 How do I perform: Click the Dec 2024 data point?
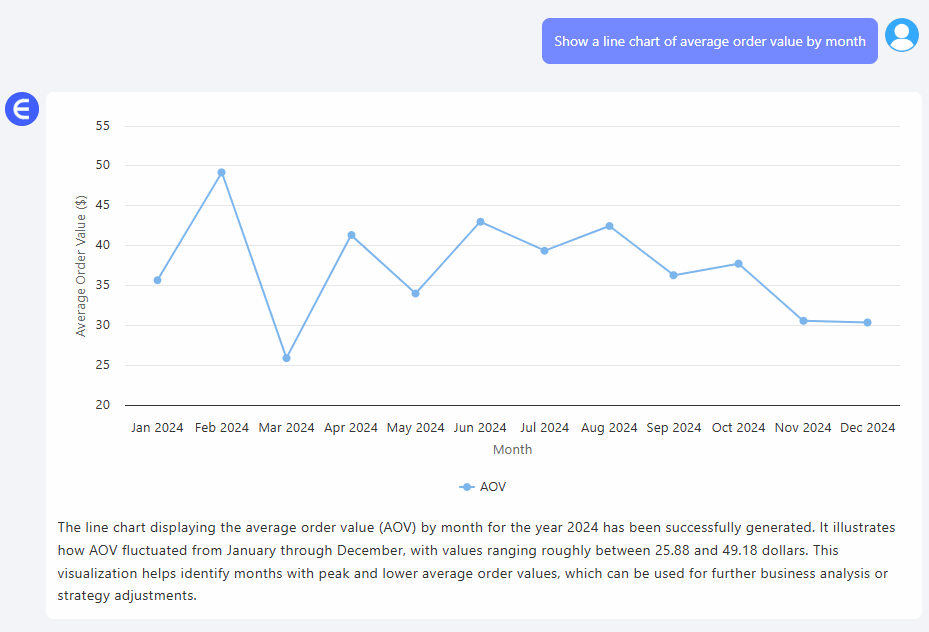[x=867, y=323]
